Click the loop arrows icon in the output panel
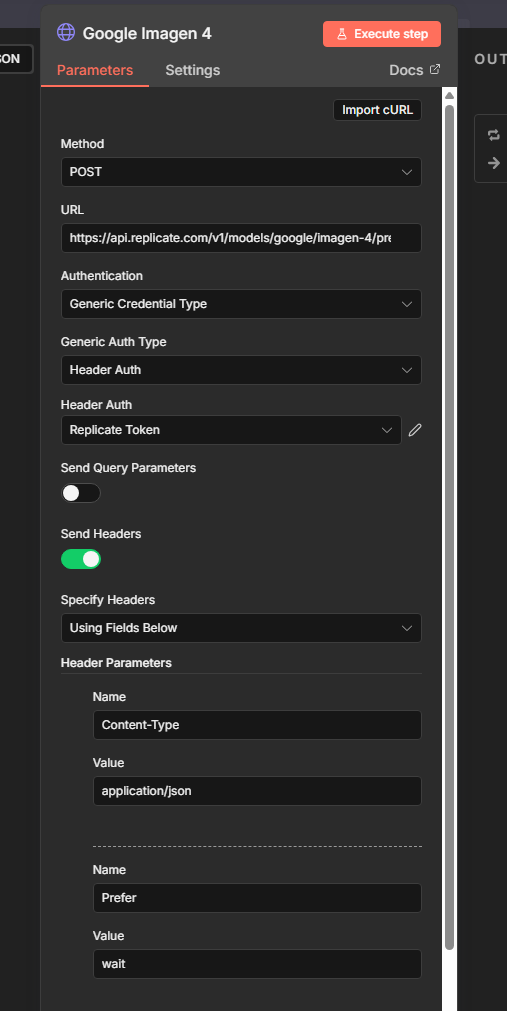Viewport: 507px width, 1011px height. (x=494, y=135)
